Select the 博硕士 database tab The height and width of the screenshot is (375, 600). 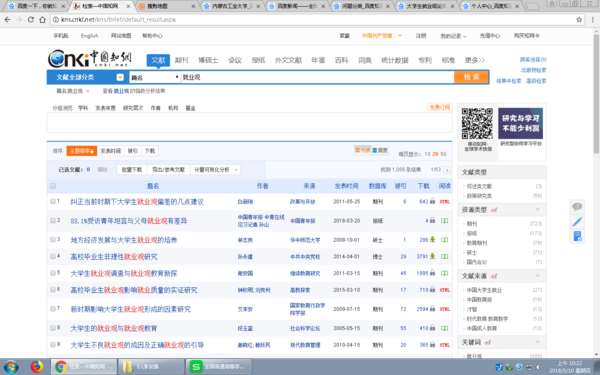click(x=208, y=60)
